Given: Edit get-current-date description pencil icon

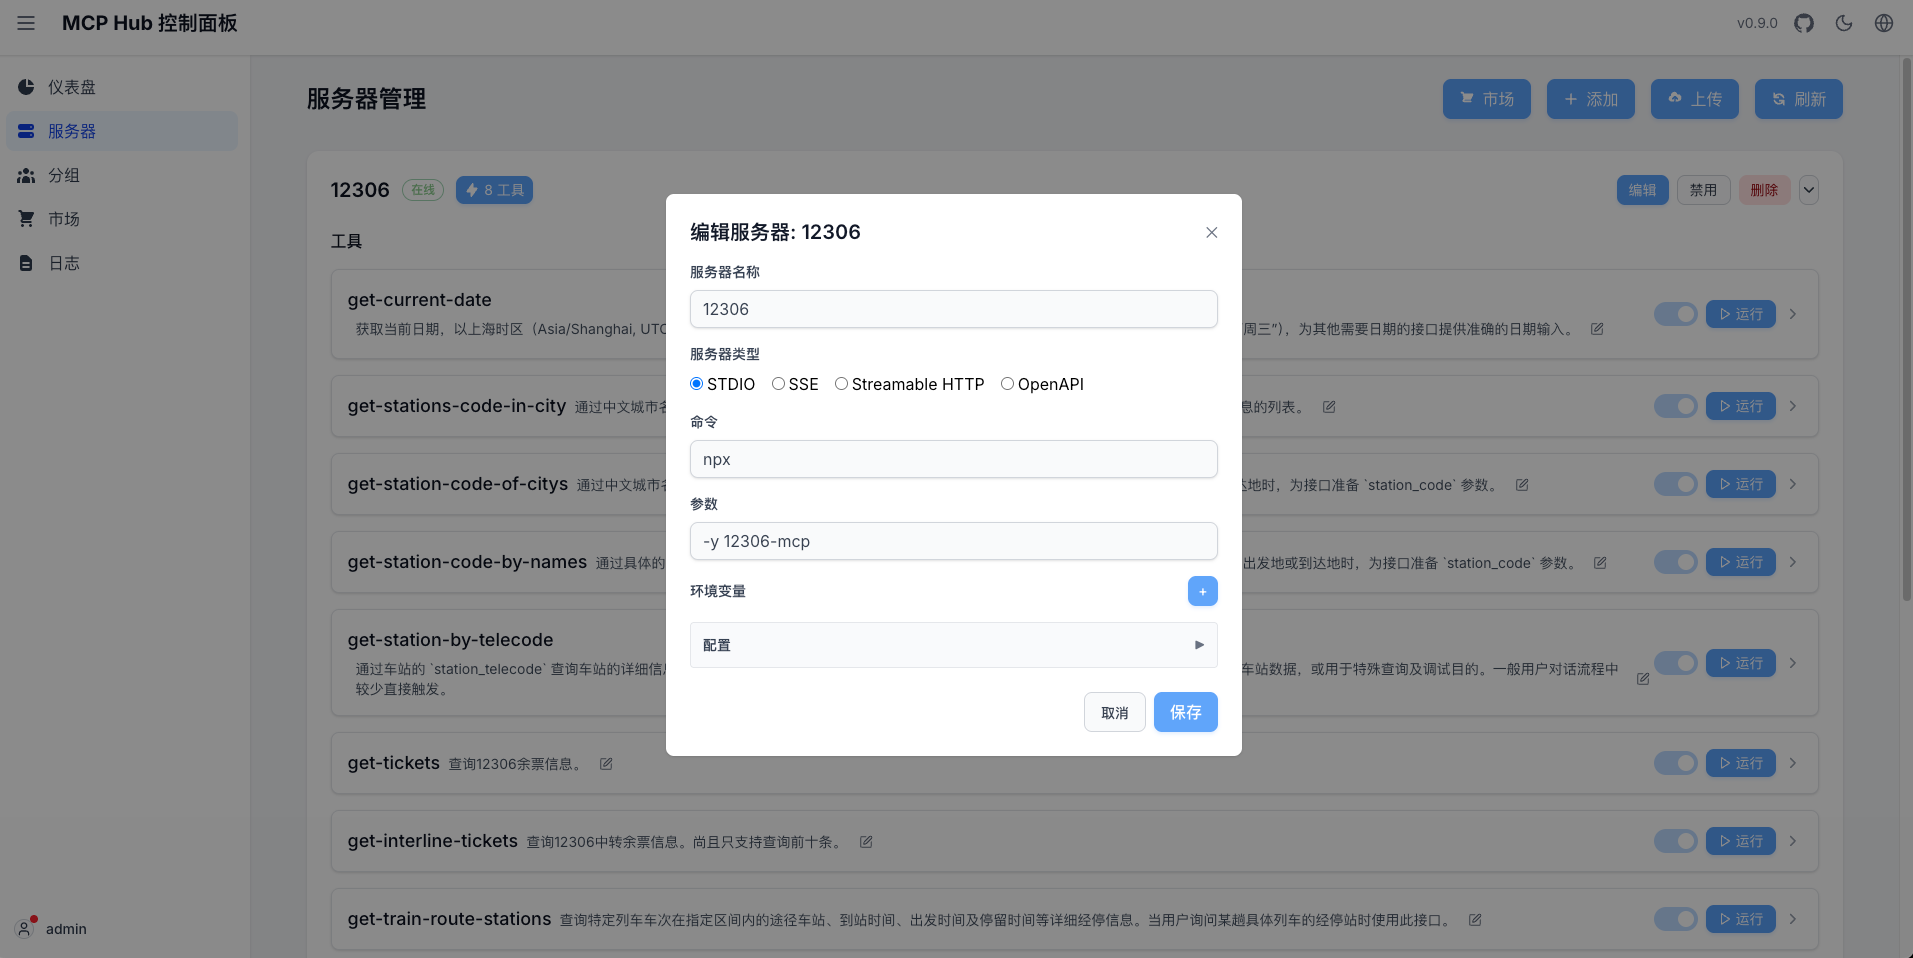Looking at the screenshot, I should [1597, 329].
